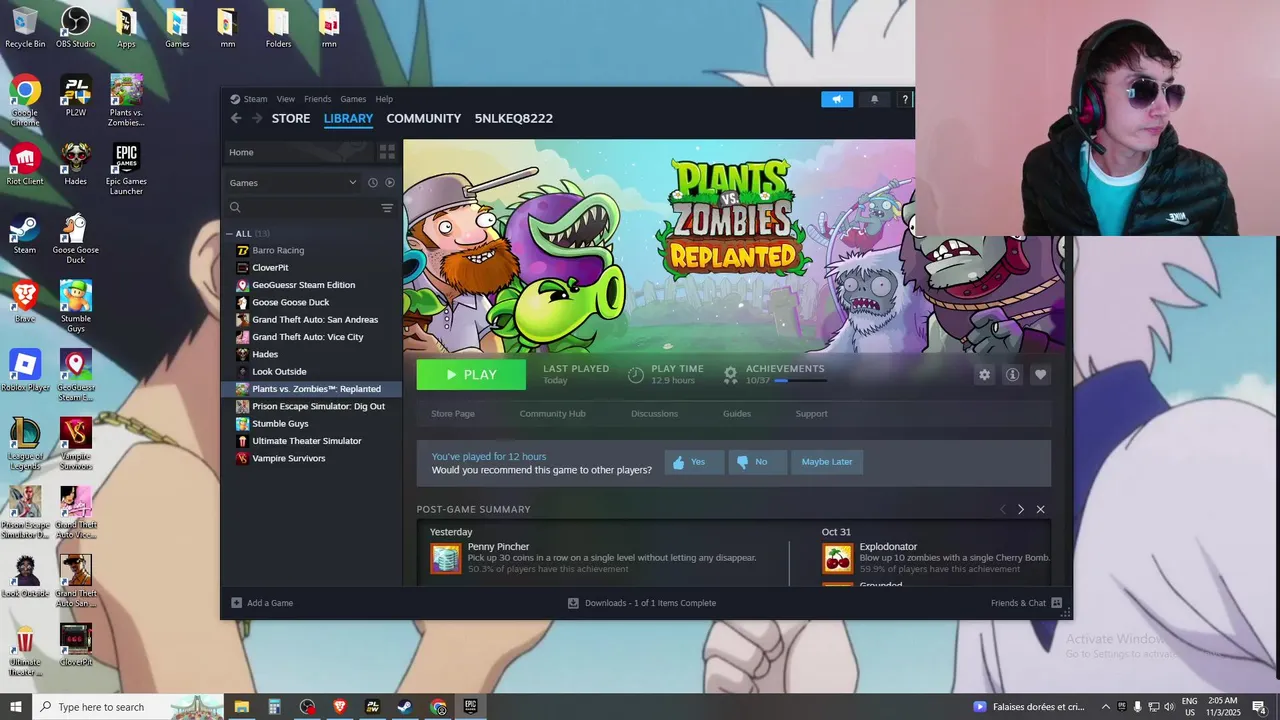This screenshot has width=1280, height=720.
Task: Click Add a Game
Action: pyautogui.click(x=262, y=603)
